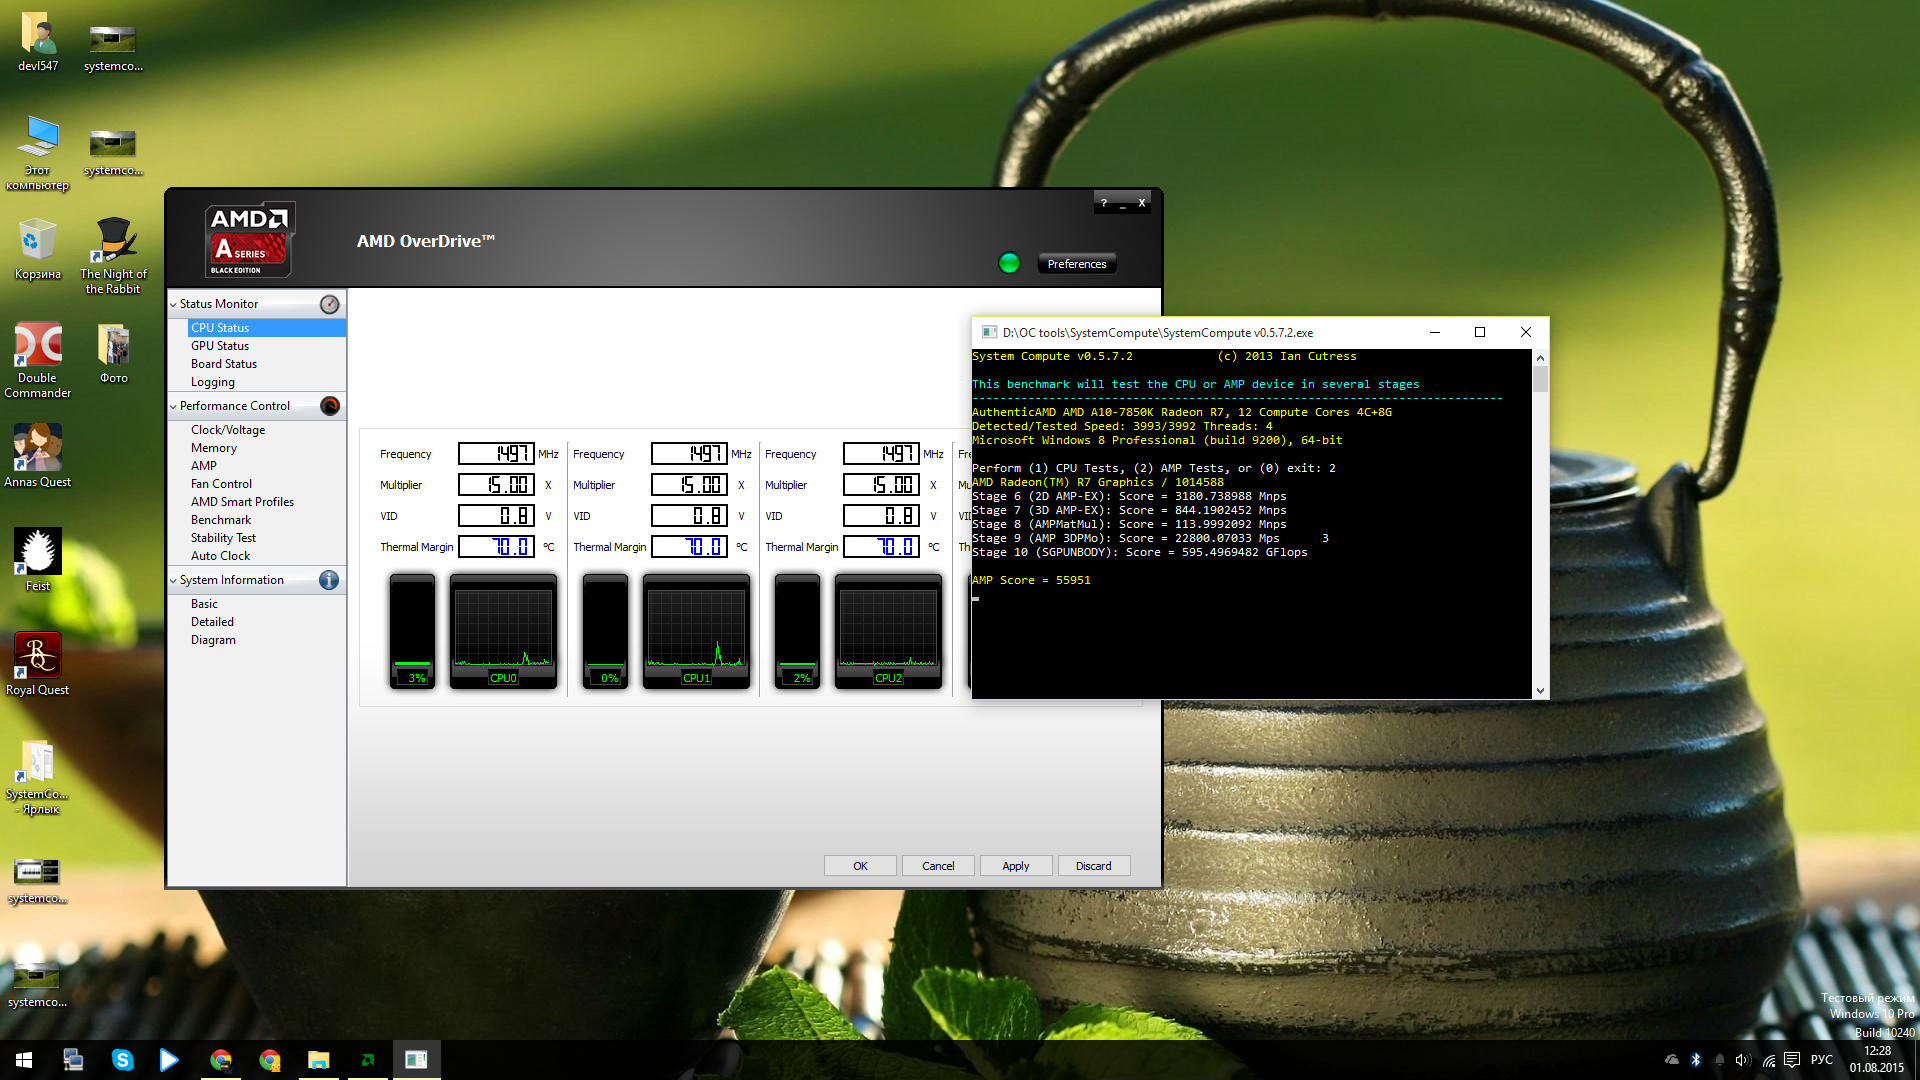
Task: Click the System Information info icon
Action: (x=329, y=580)
